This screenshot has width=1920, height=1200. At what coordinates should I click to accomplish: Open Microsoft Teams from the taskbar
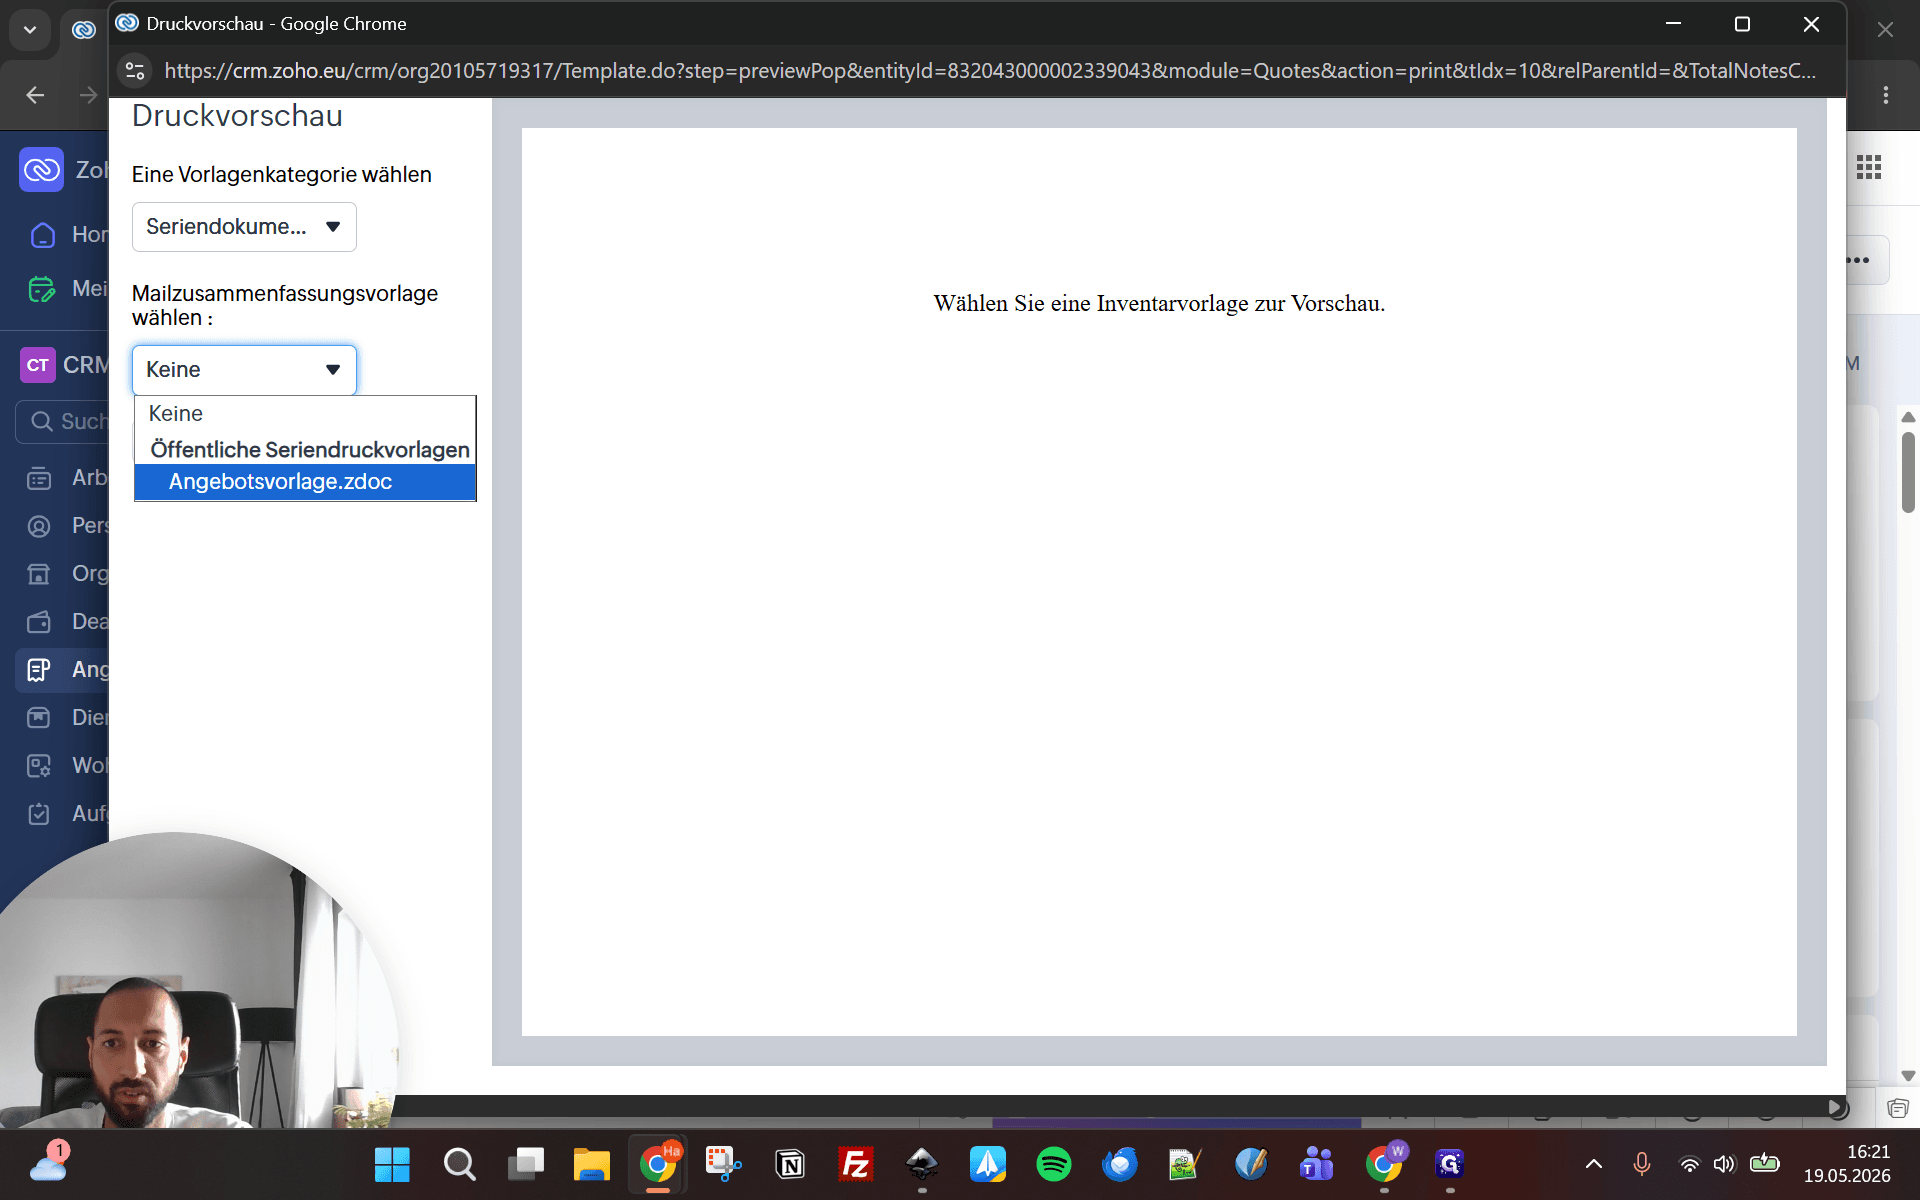click(1317, 1164)
